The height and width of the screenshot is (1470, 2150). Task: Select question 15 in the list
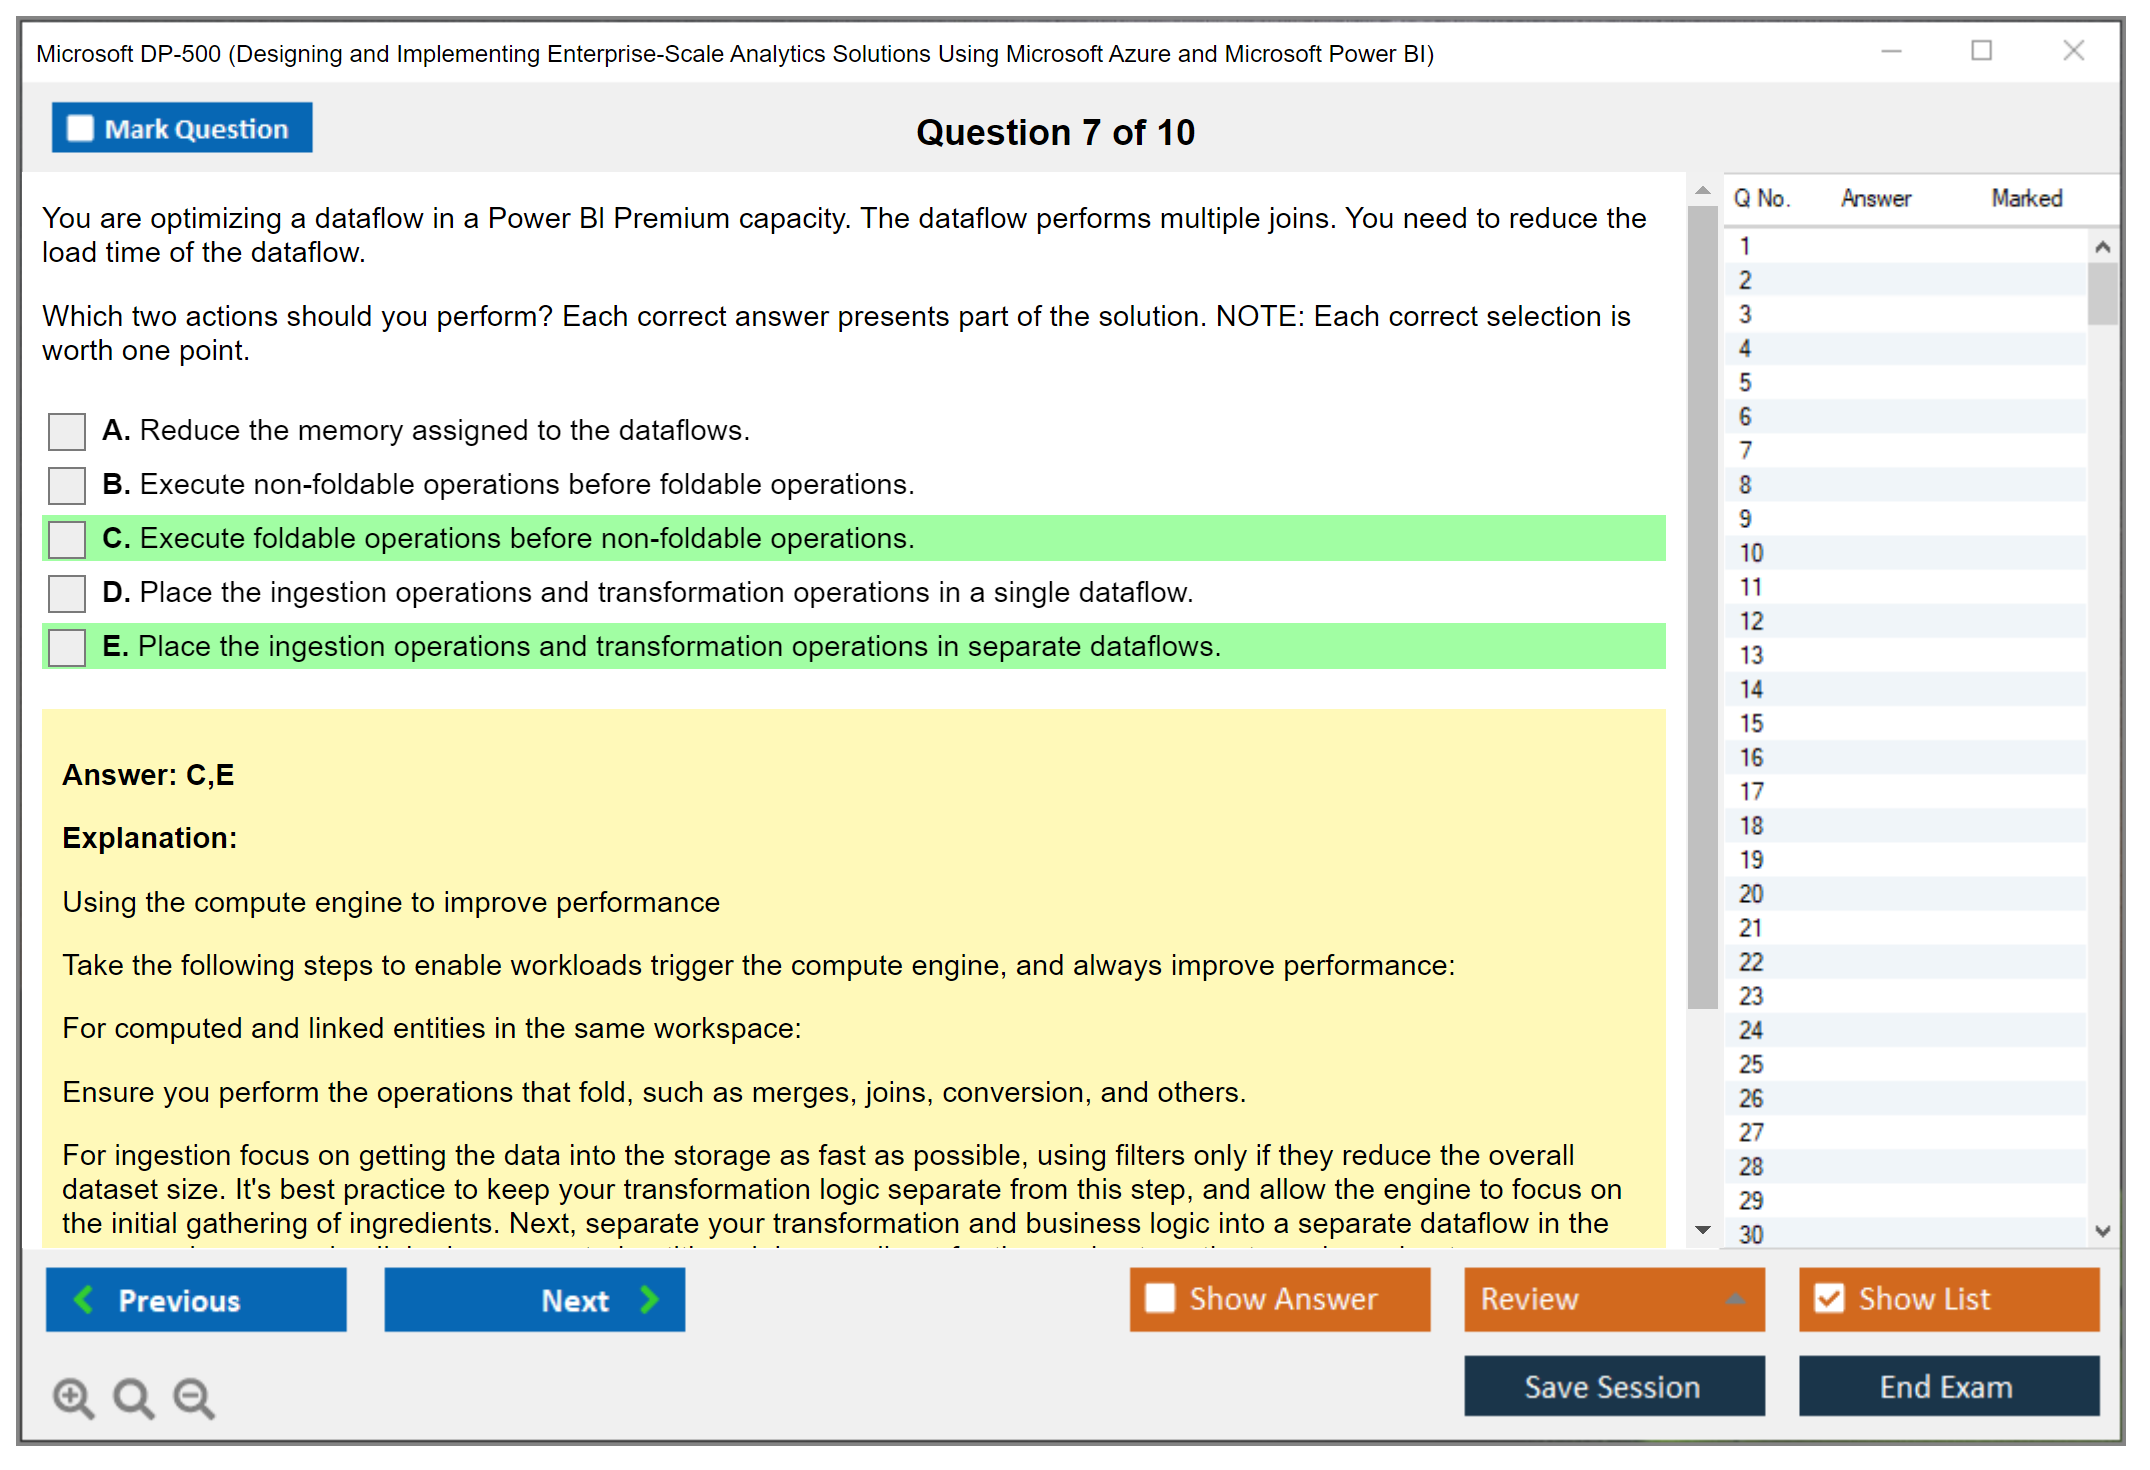[x=1752, y=723]
